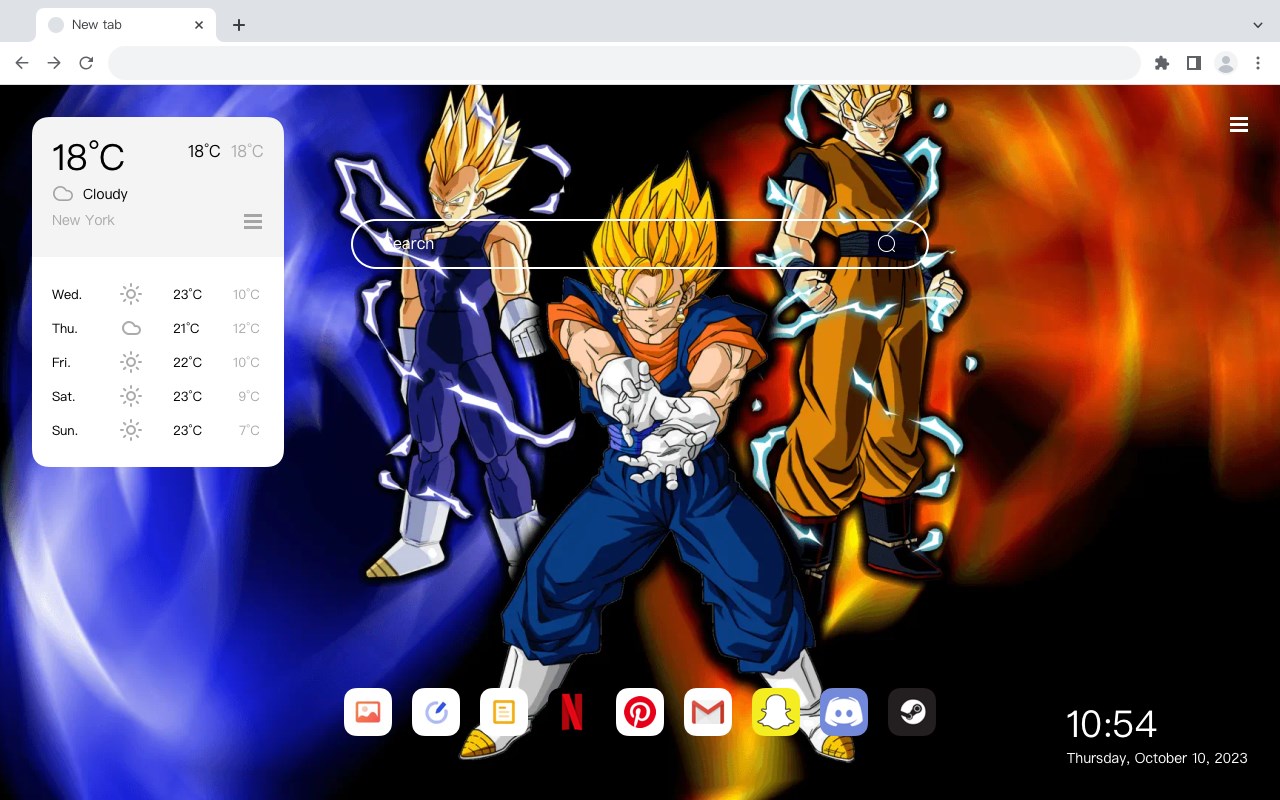Open the blue tasks checkmark shortcut
This screenshot has width=1280, height=800.
[436, 712]
